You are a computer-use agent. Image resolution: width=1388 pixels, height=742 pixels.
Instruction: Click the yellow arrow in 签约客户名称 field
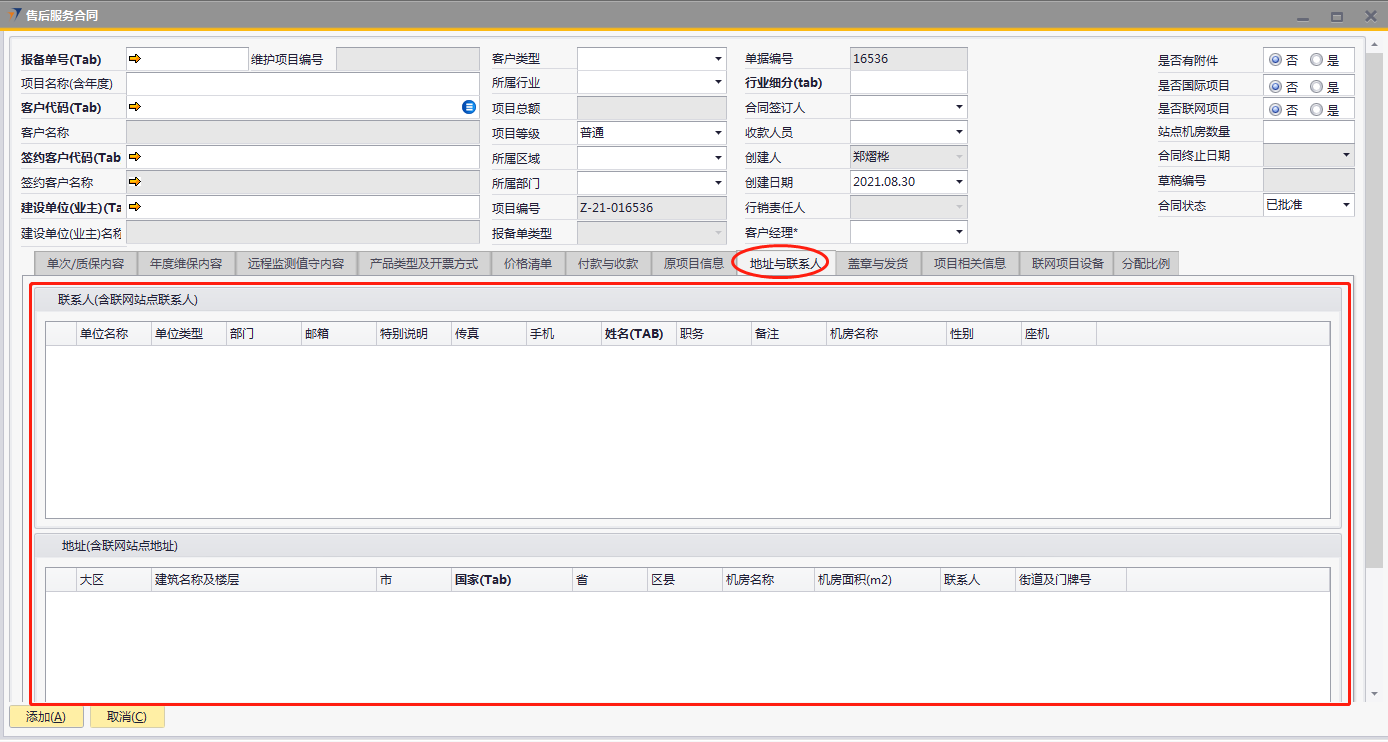click(x=135, y=182)
